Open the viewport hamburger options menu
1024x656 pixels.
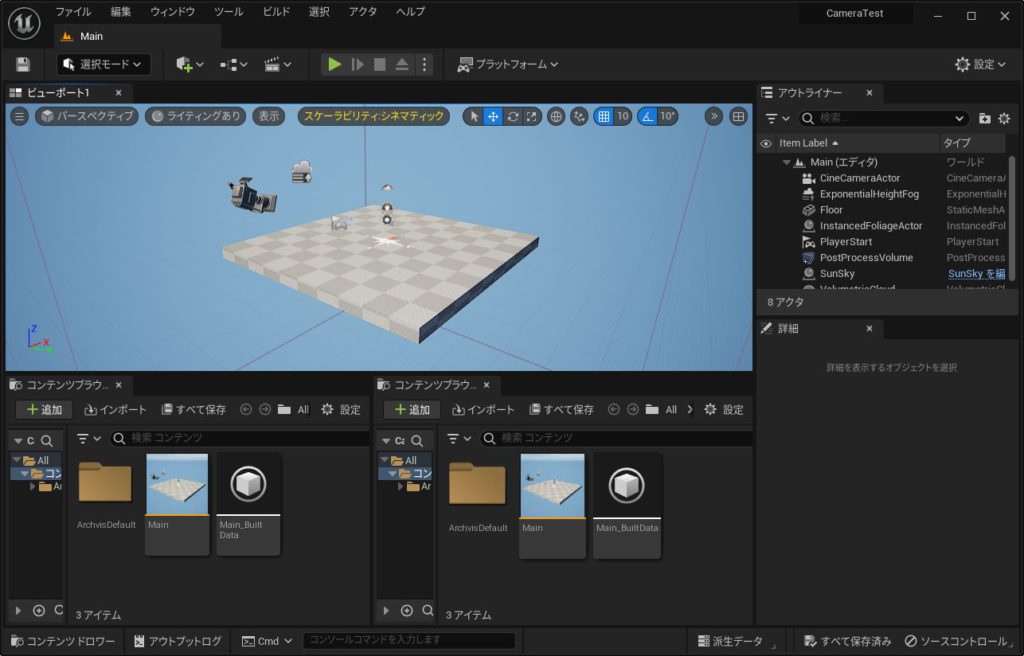click(20, 116)
